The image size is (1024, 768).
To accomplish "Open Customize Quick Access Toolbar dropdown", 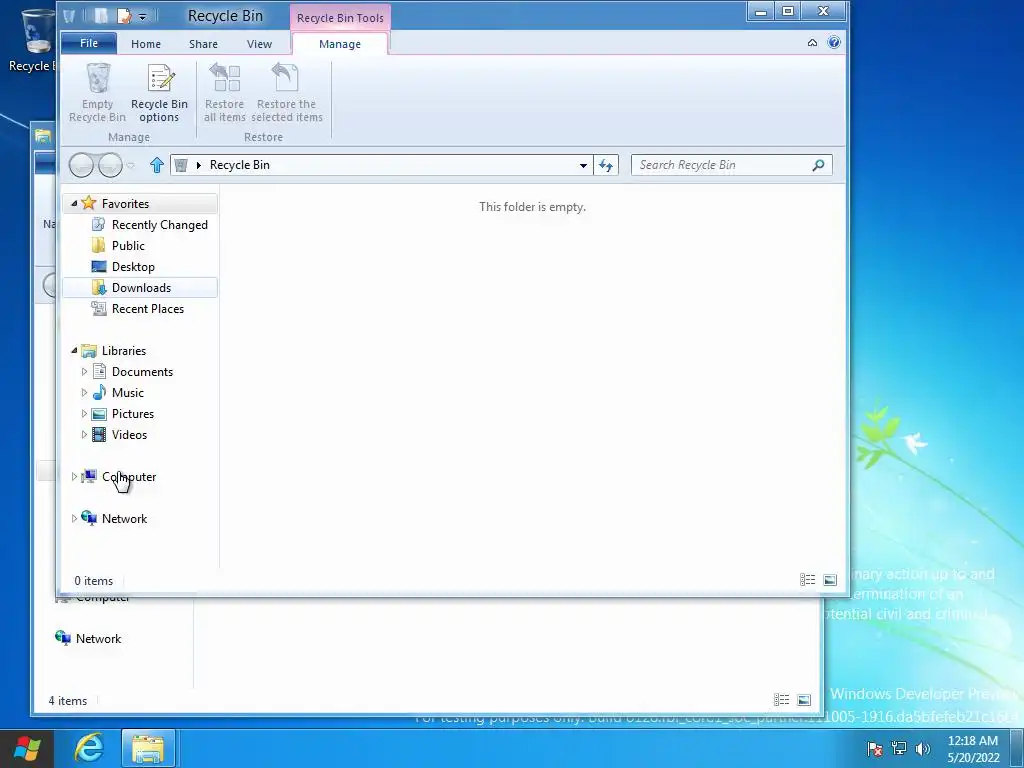I will point(142,16).
